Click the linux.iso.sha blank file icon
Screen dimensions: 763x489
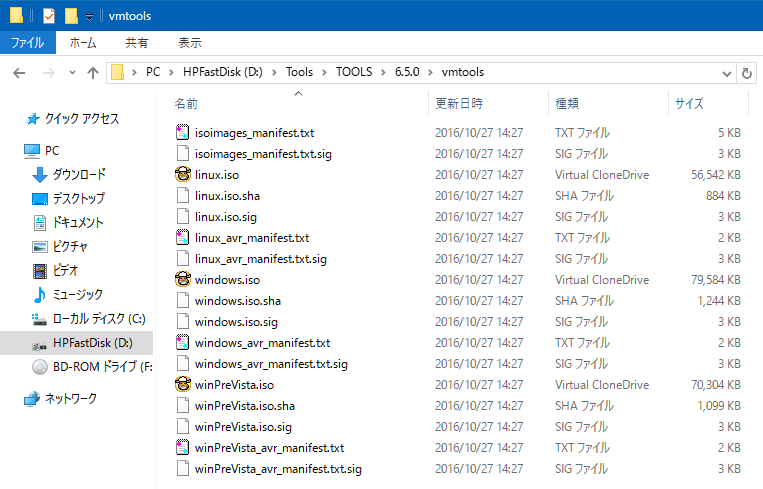tap(182, 195)
